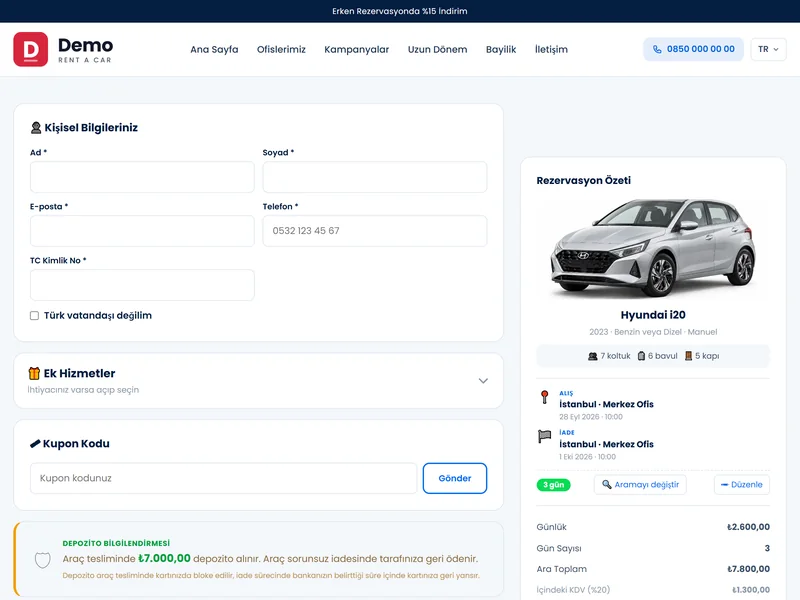Focus the Telefon input field
800x600 pixels.
(x=374, y=231)
